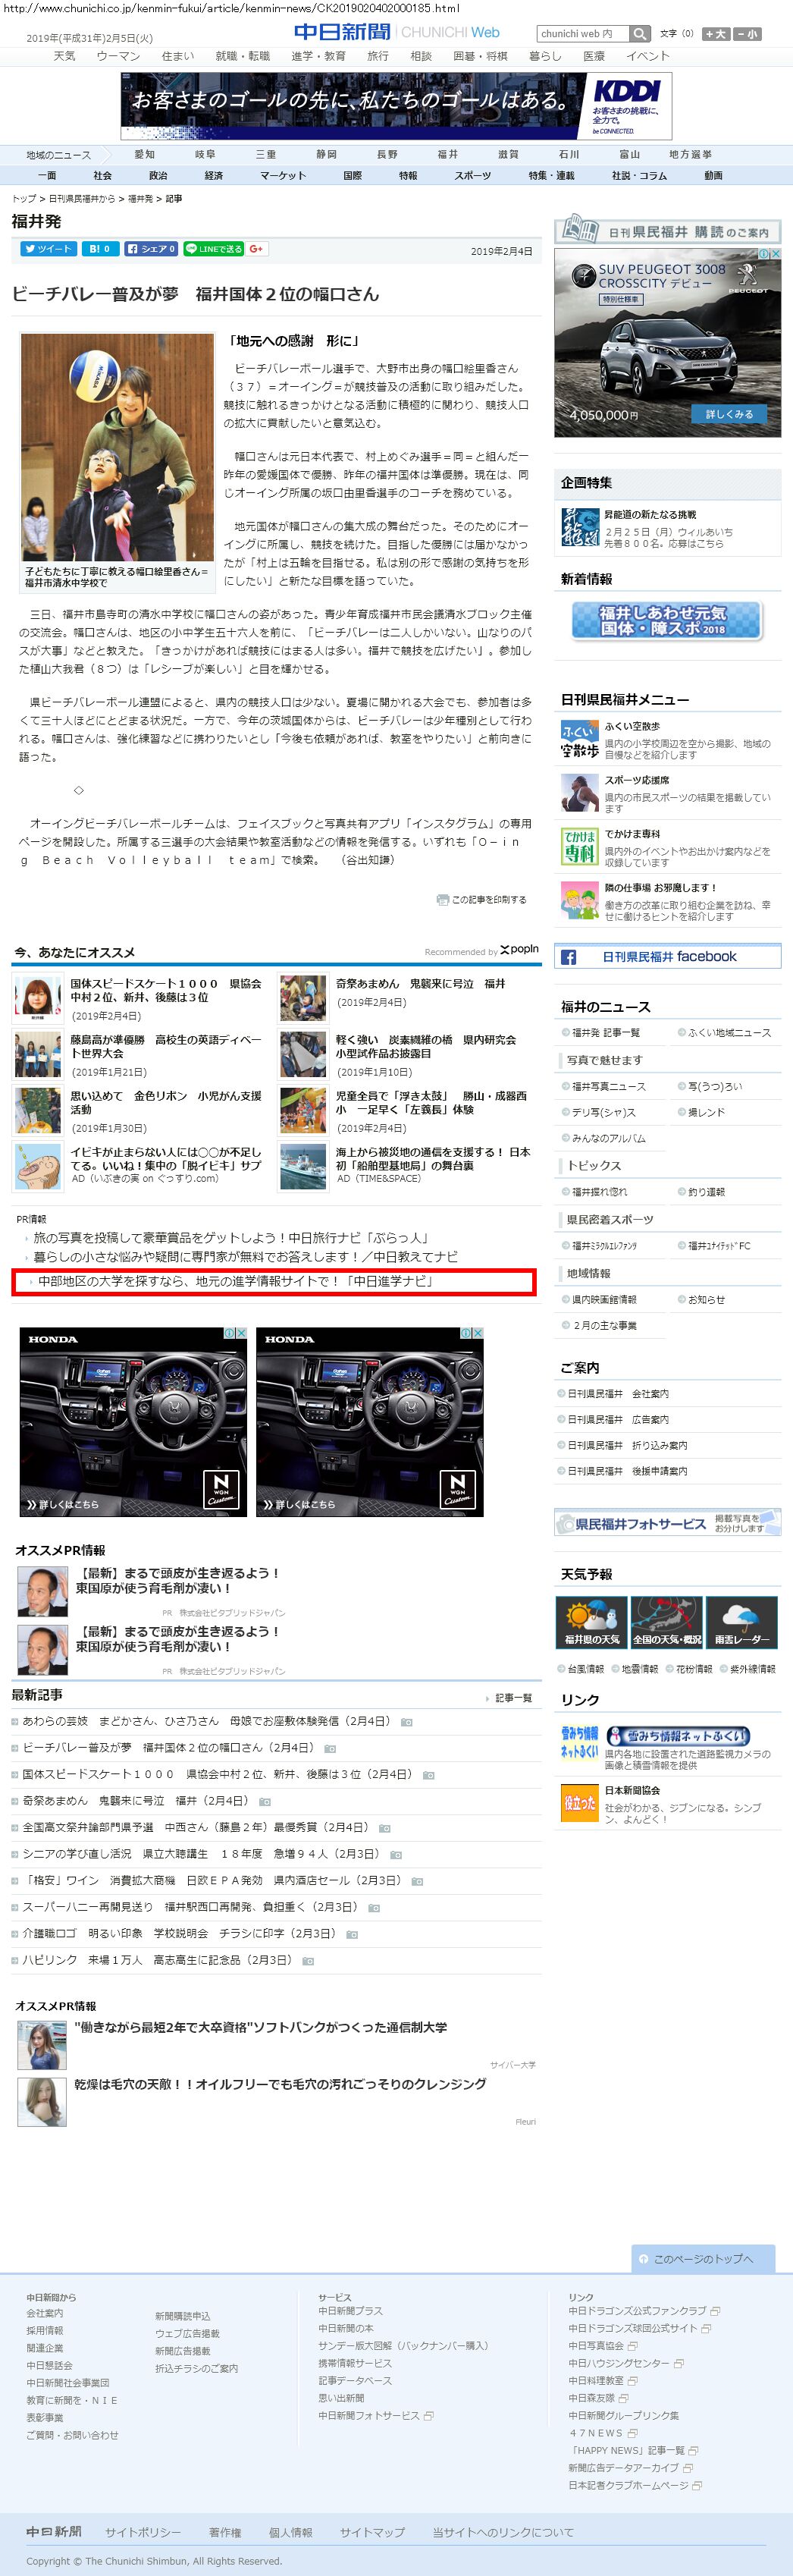Viewport: 793px width, 2576px height.
Task: Click the beach volleyball article photo
Action: [x=117, y=447]
